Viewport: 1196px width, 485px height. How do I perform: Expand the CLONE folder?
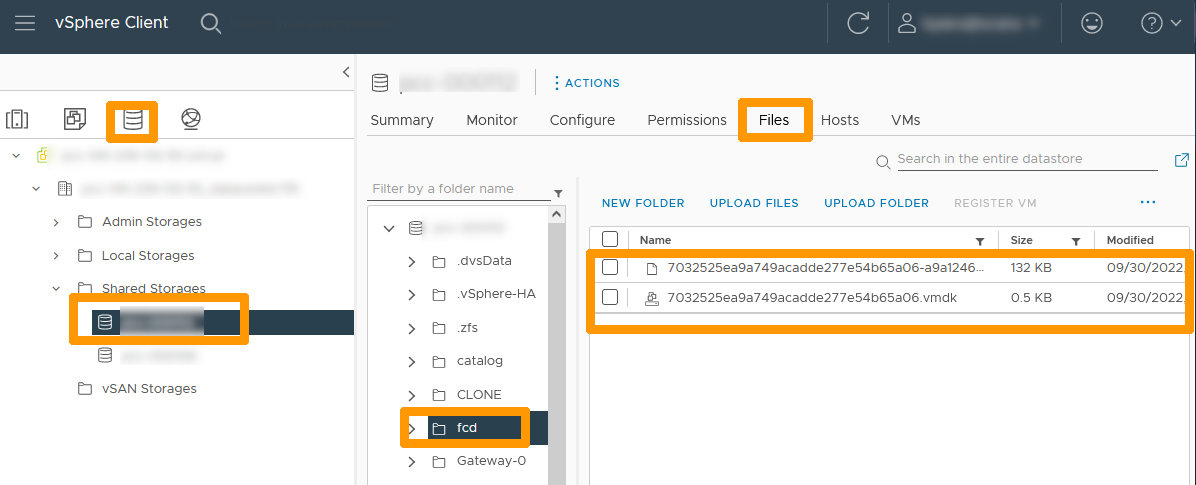pos(412,395)
